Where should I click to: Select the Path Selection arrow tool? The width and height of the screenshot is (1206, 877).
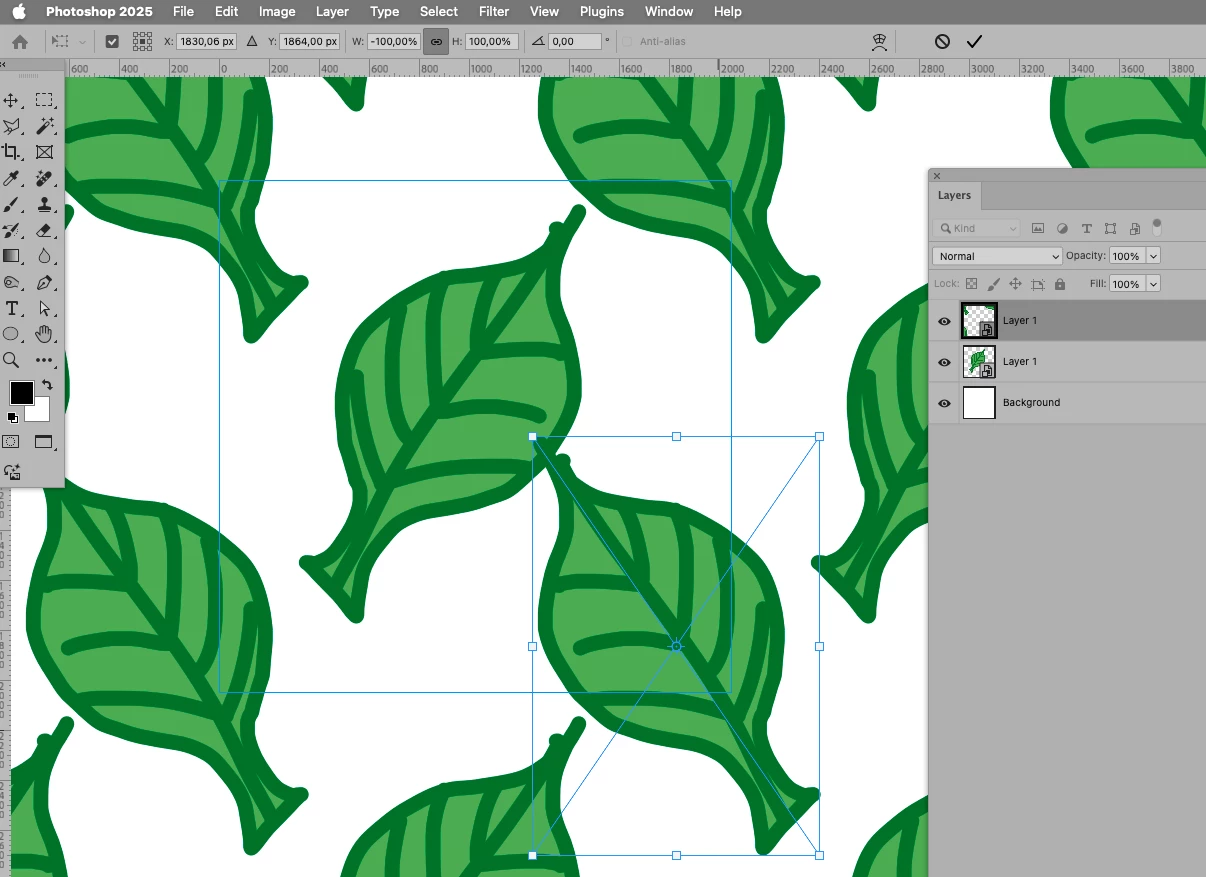point(45,308)
